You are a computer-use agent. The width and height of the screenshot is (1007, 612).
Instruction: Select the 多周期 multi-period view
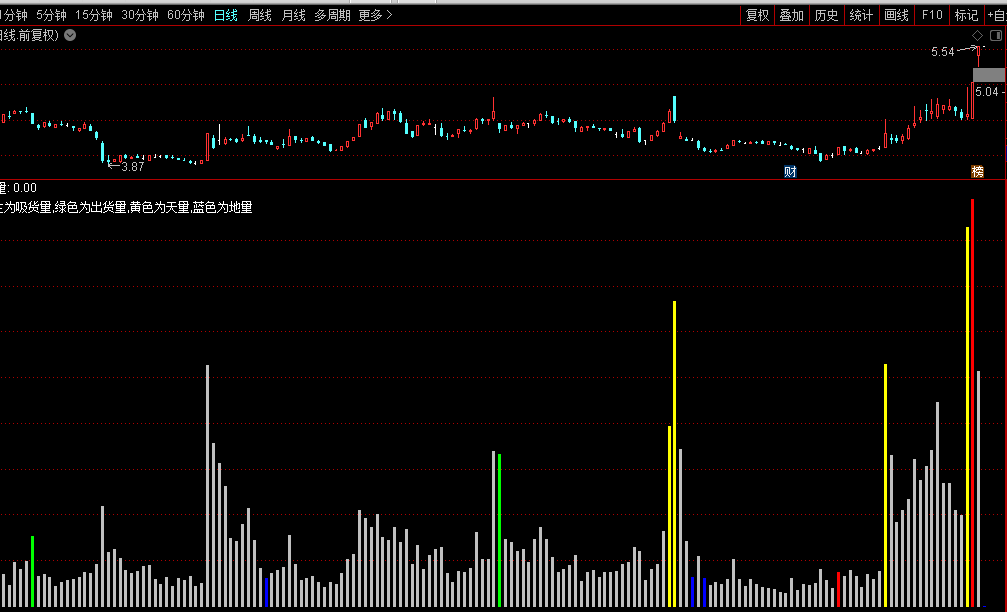point(332,15)
